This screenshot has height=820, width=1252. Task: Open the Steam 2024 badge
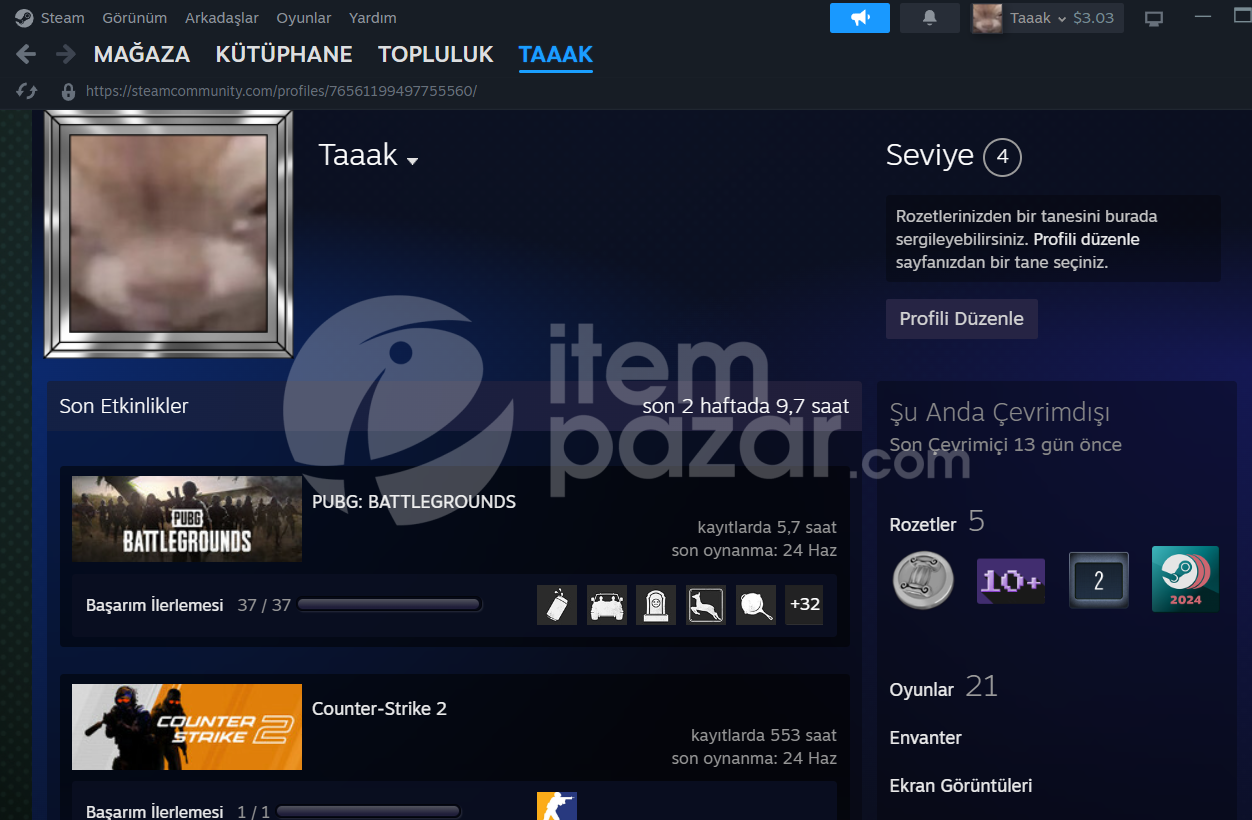tap(1185, 579)
